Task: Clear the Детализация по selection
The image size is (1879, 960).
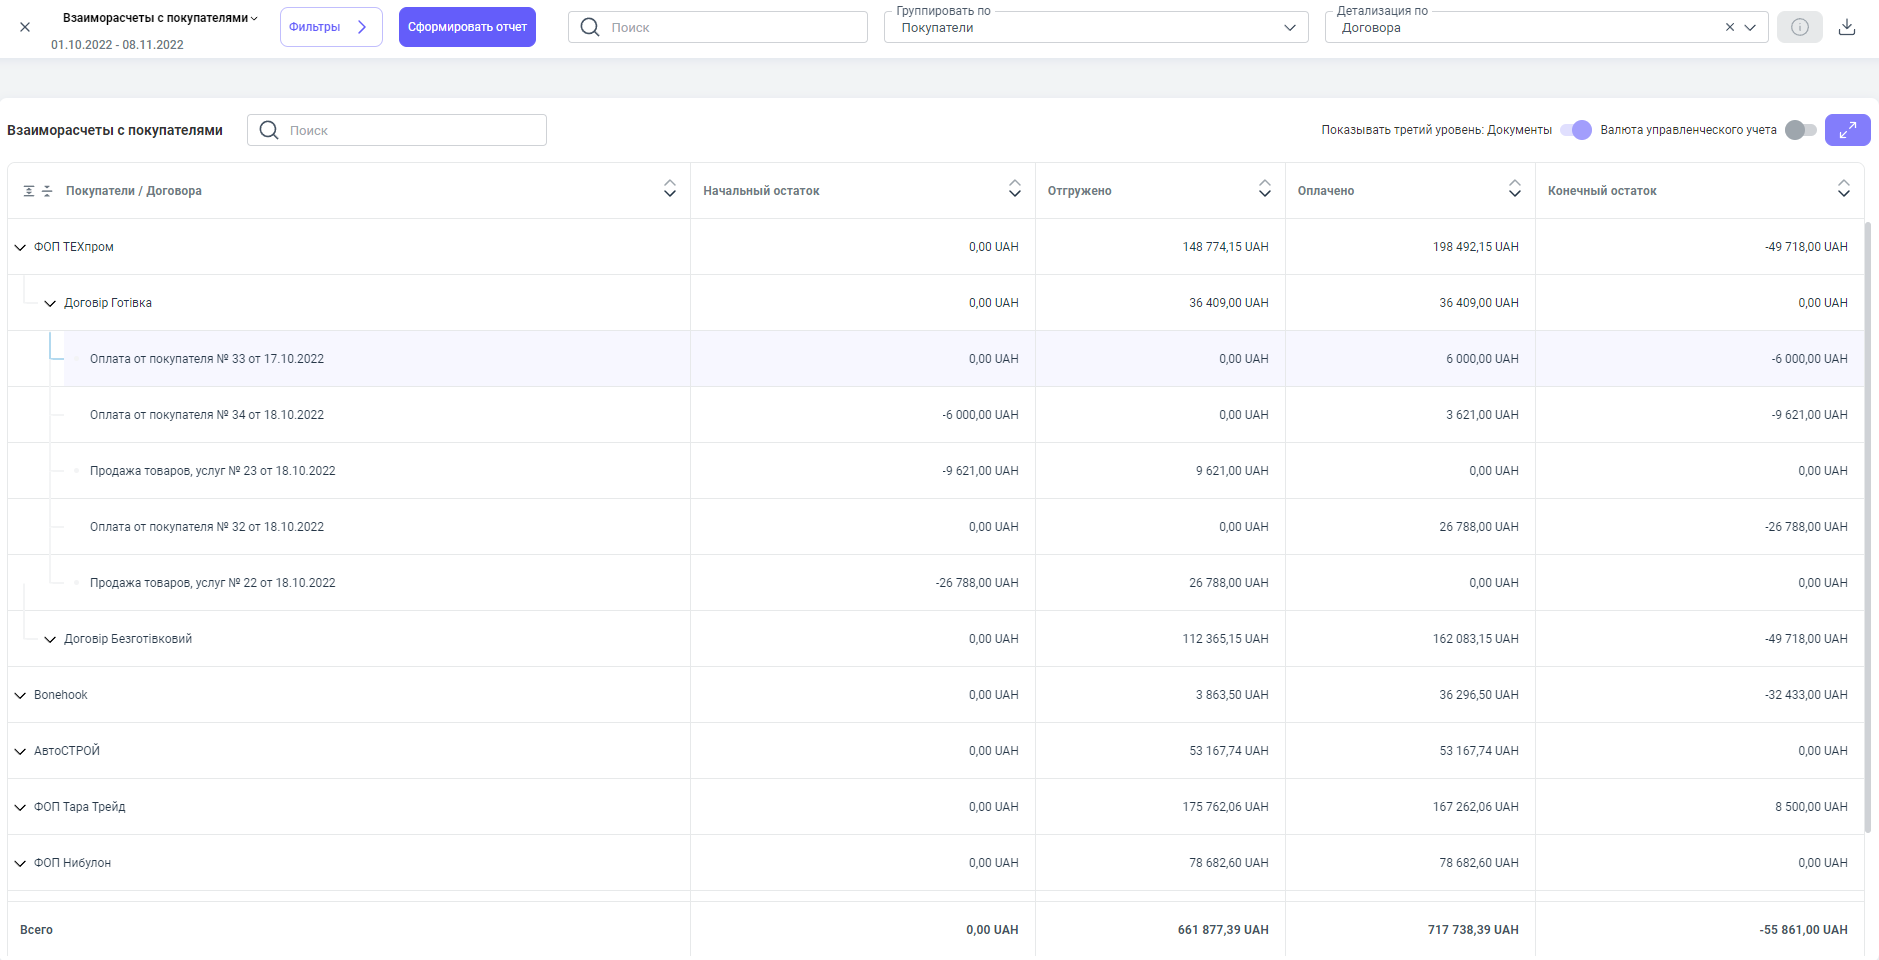Action: 1729,27
